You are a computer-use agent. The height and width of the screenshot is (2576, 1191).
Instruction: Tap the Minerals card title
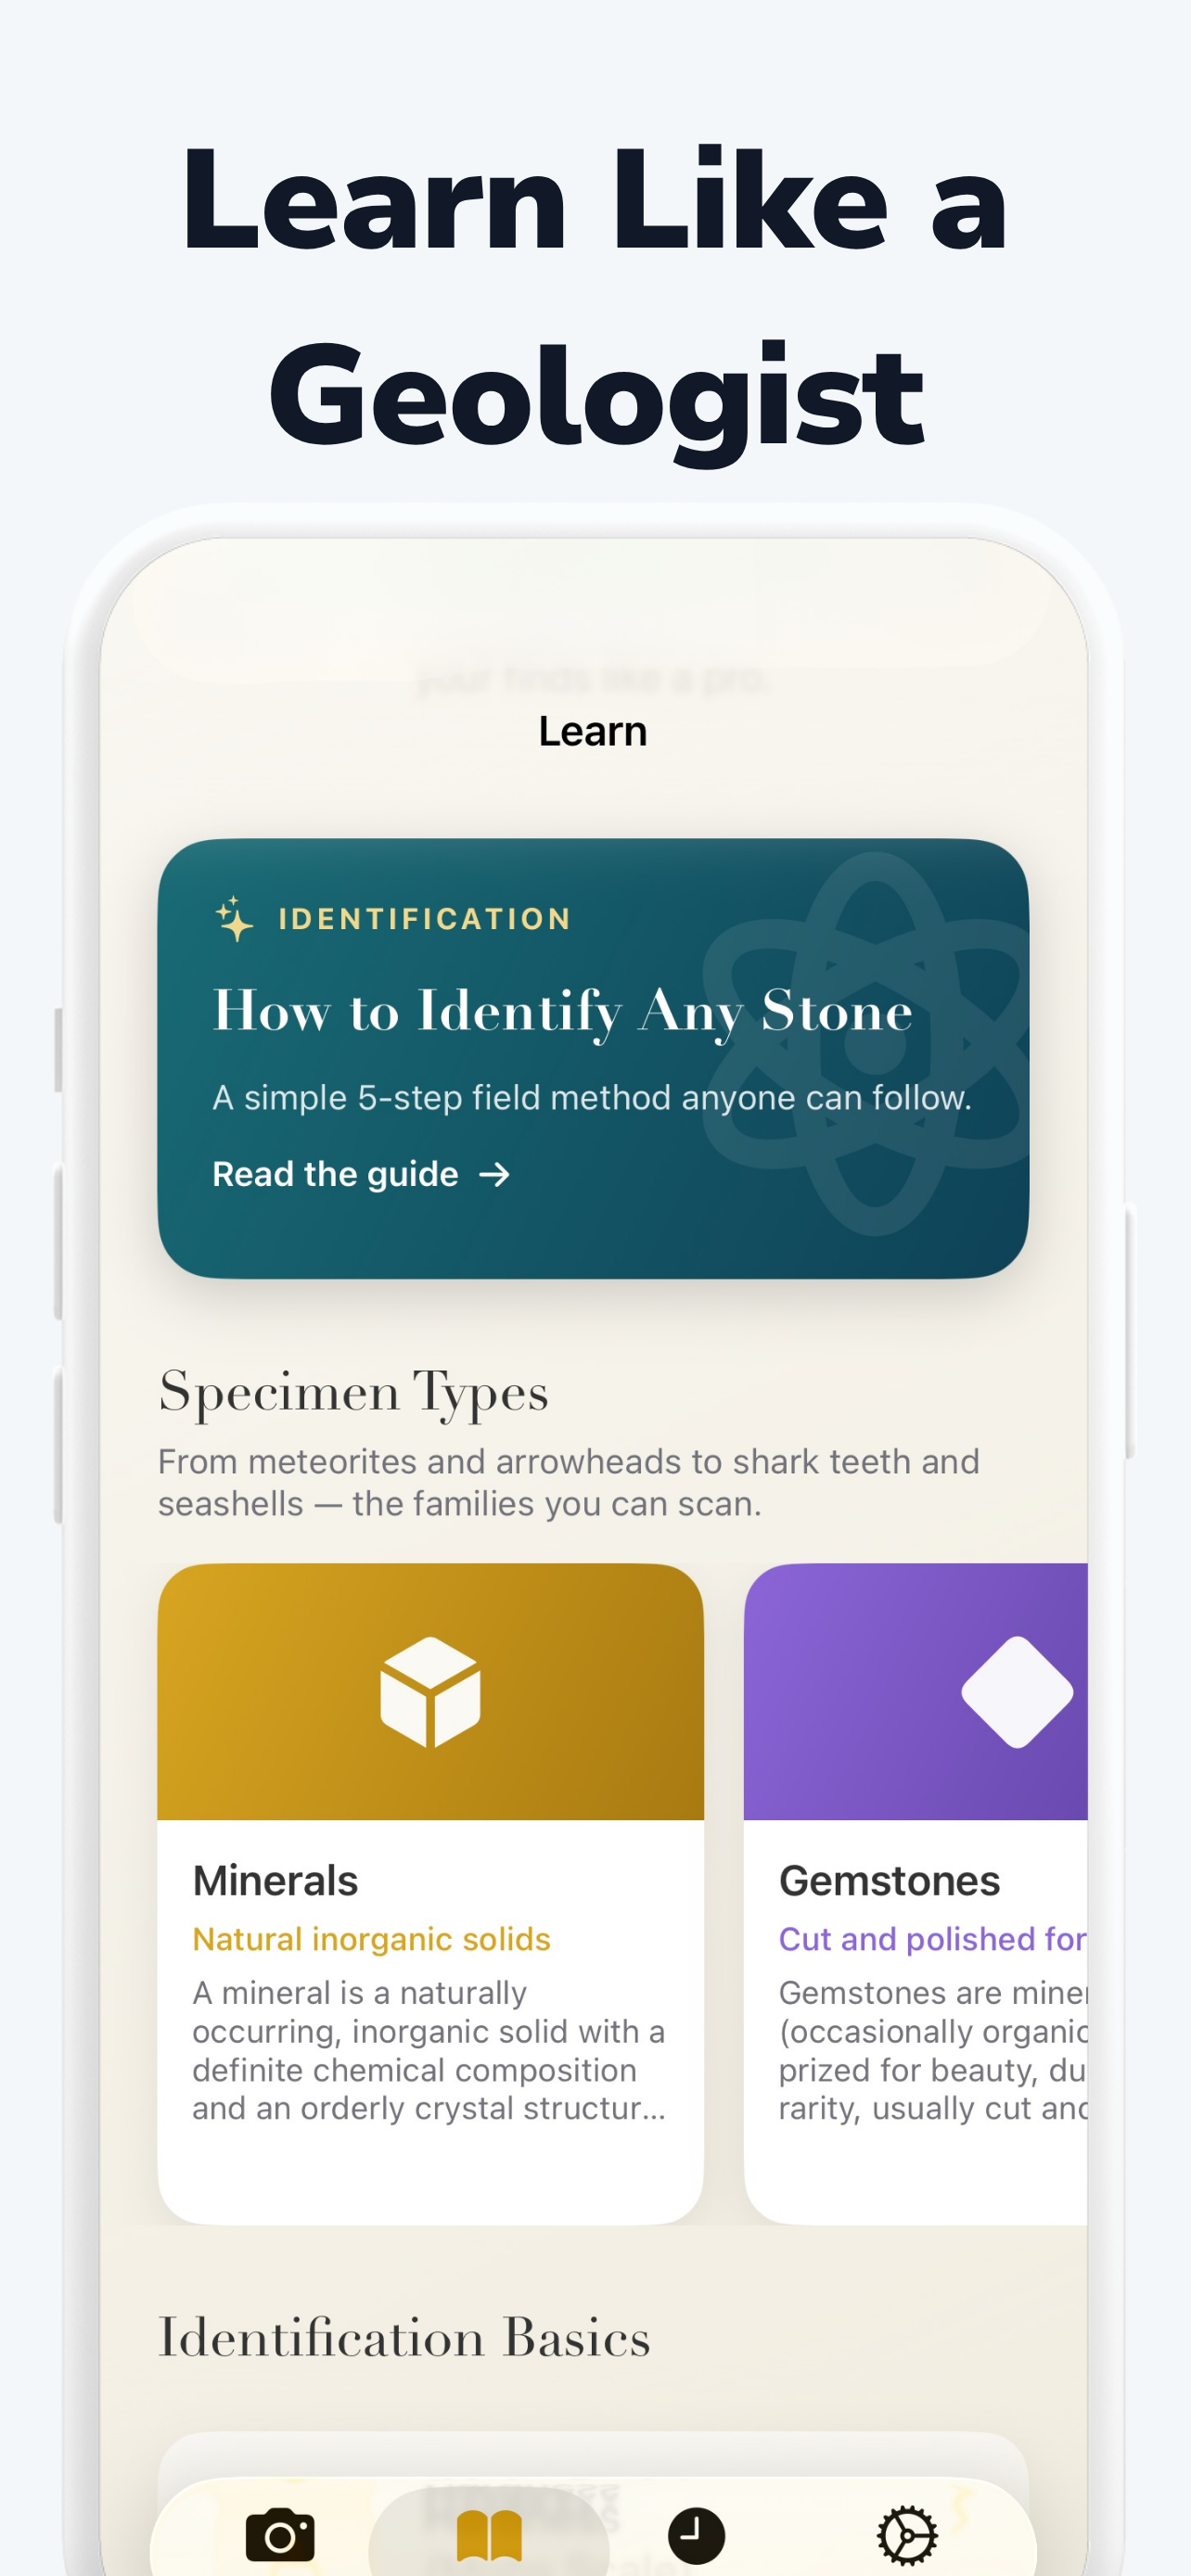275,1881
